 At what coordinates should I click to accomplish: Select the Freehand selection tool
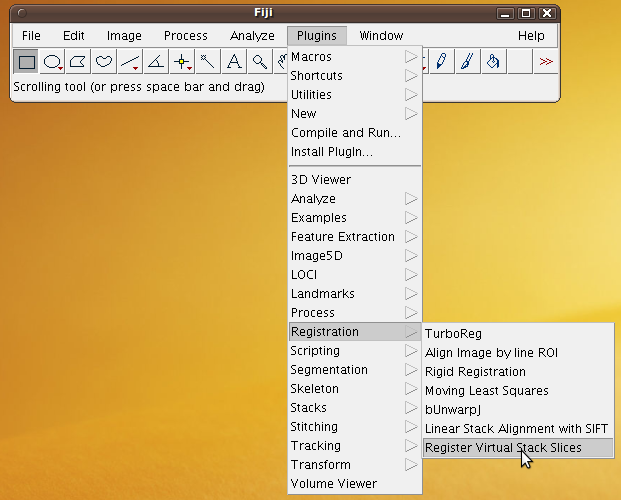tap(104, 61)
